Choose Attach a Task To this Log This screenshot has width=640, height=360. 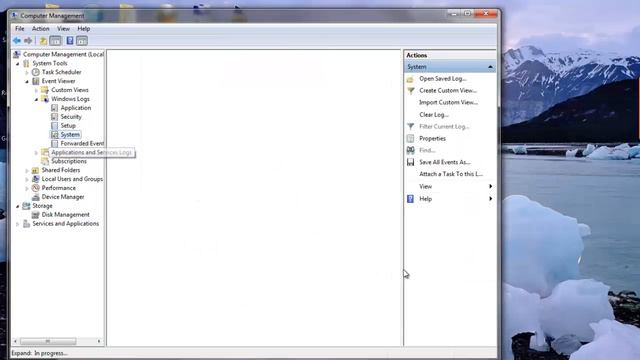coord(451,174)
